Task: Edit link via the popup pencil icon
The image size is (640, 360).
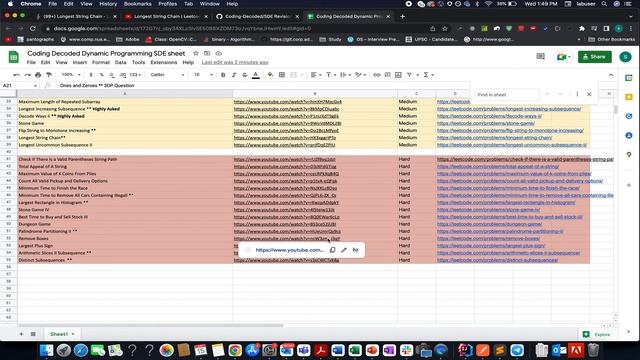Action: [x=344, y=250]
